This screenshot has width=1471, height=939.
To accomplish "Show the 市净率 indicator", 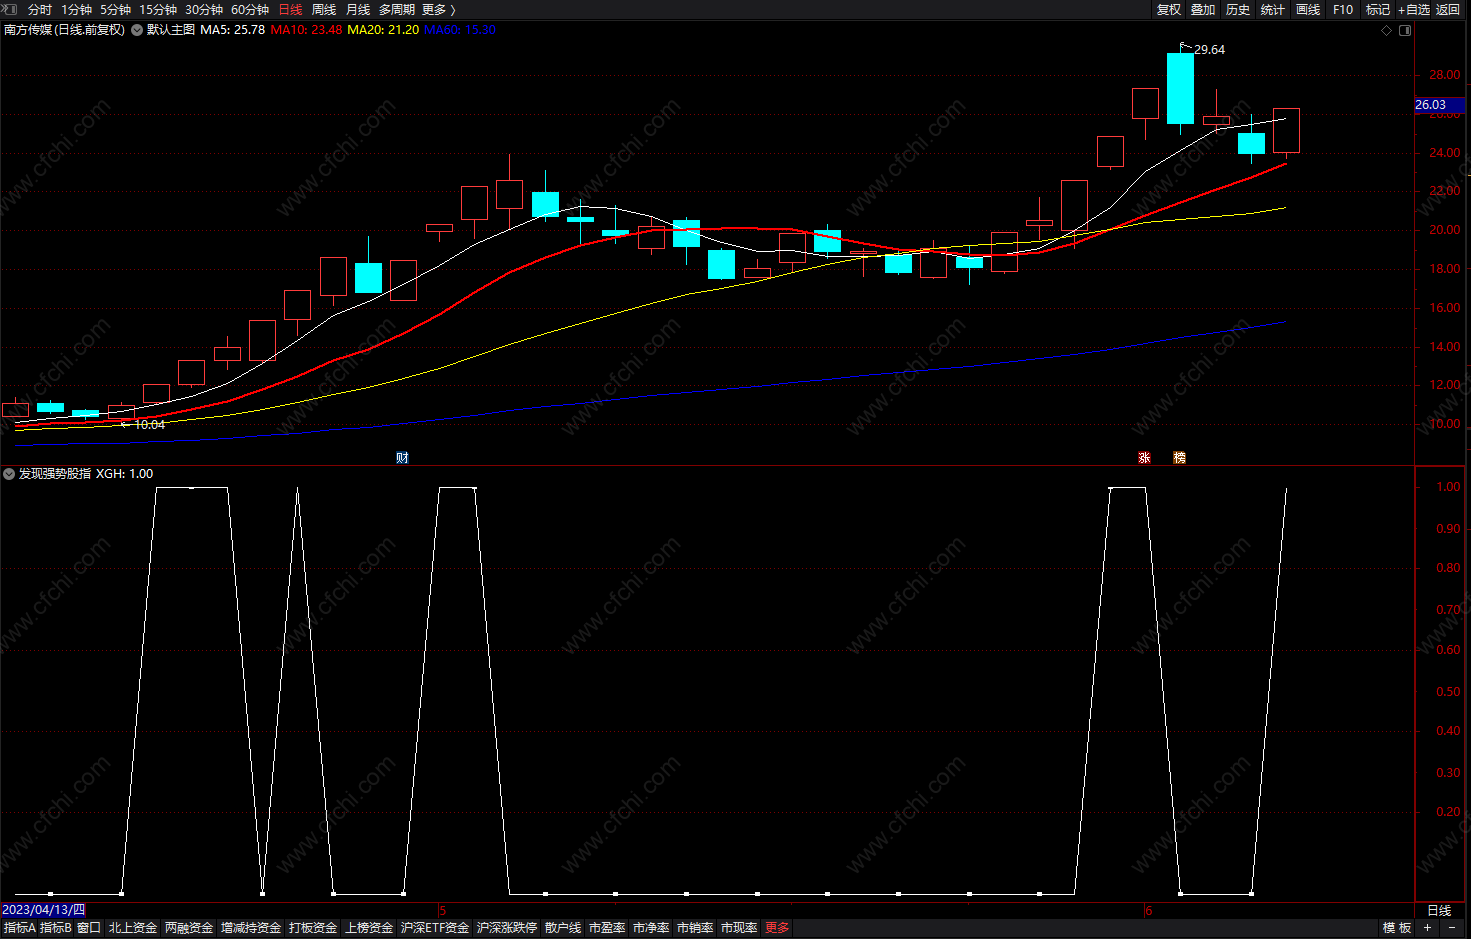I will (x=651, y=928).
